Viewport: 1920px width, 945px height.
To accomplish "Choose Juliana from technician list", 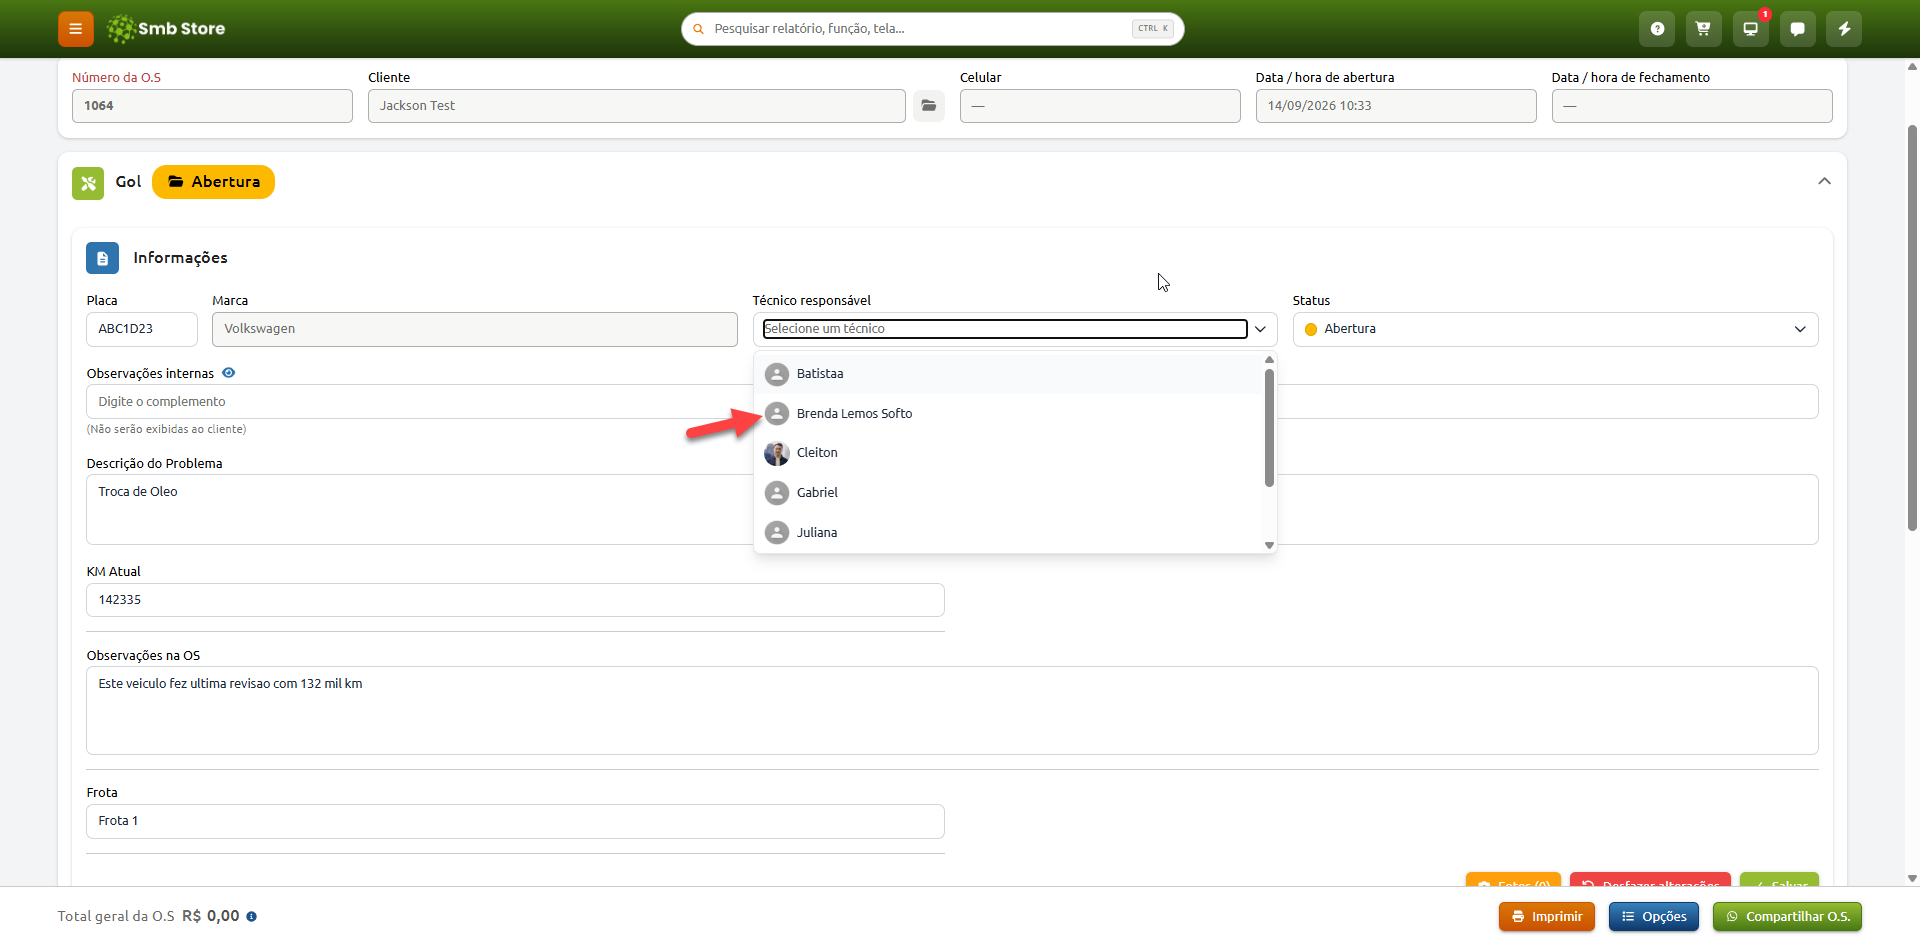I will pos(1008,533).
